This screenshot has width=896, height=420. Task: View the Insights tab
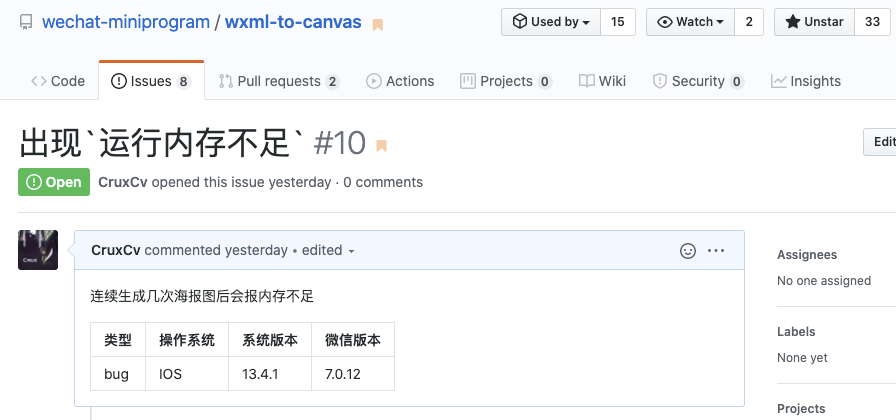coord(806,81)
